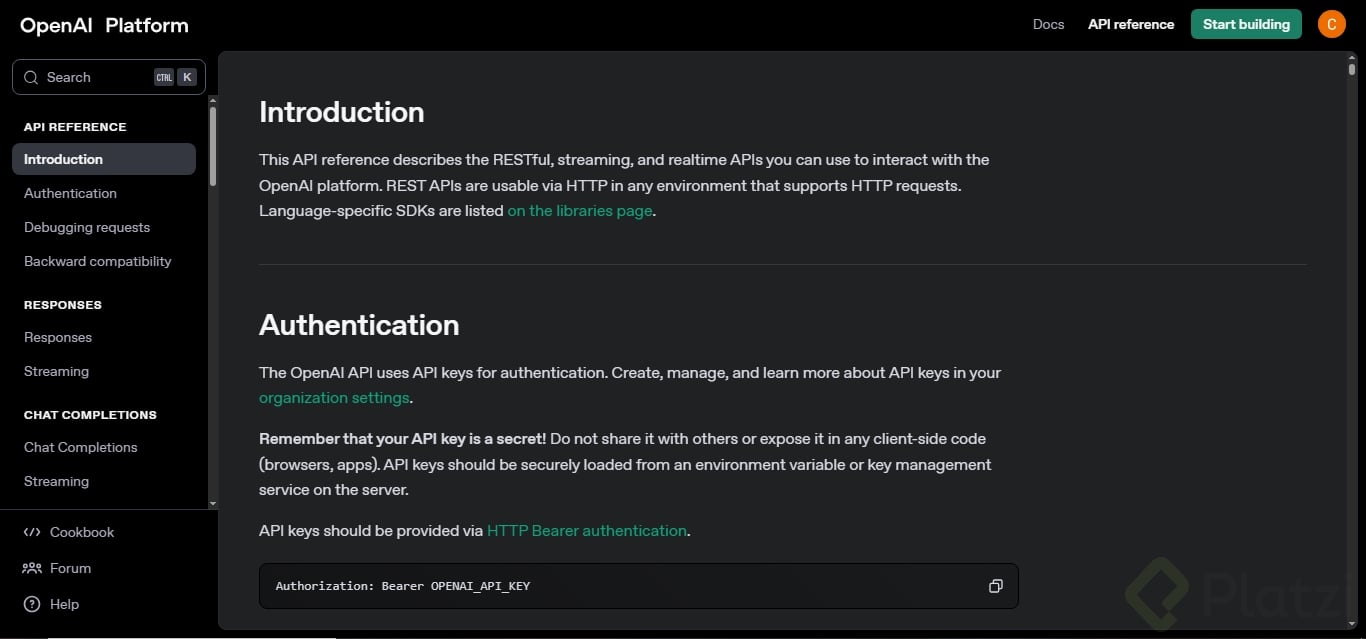Click the OpenAI Platform logo
The width and height of the screenshot is (1366, 639).
point(104,26)
